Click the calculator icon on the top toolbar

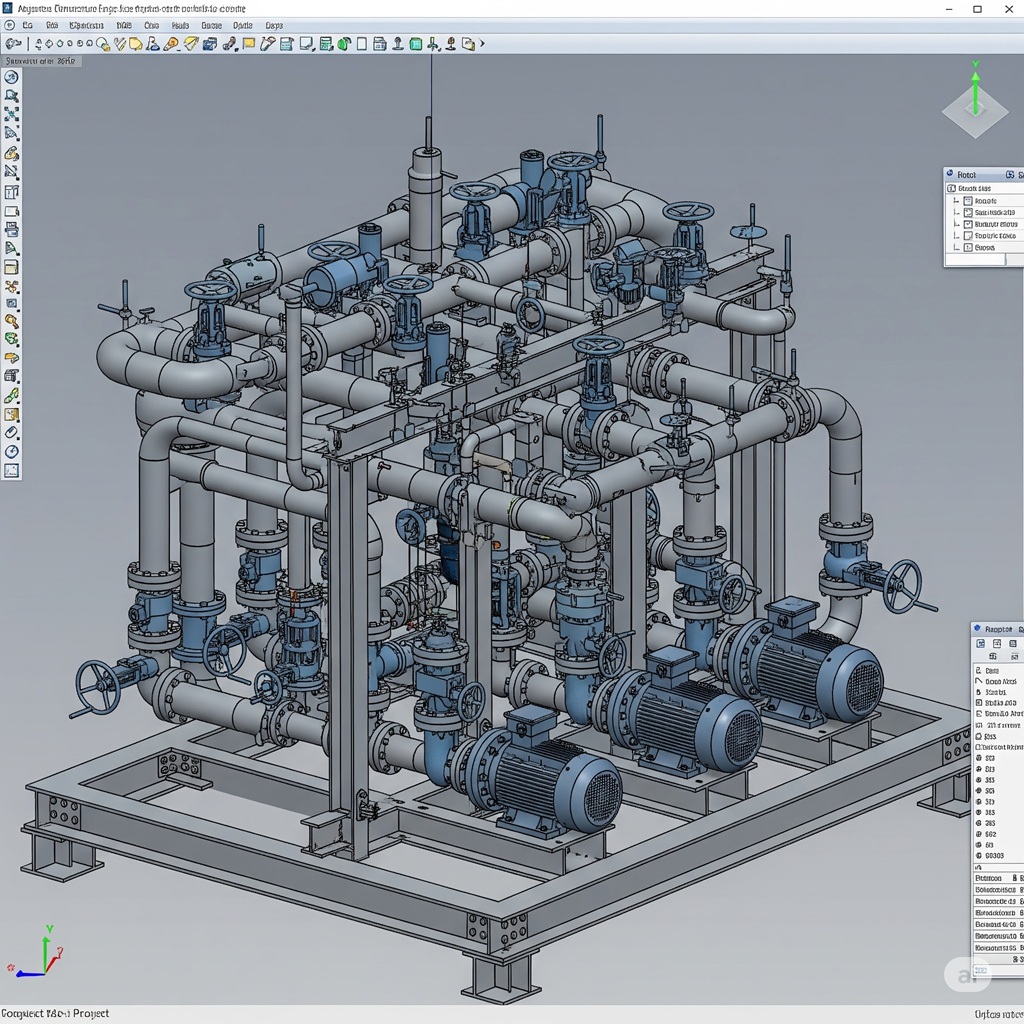326,43
